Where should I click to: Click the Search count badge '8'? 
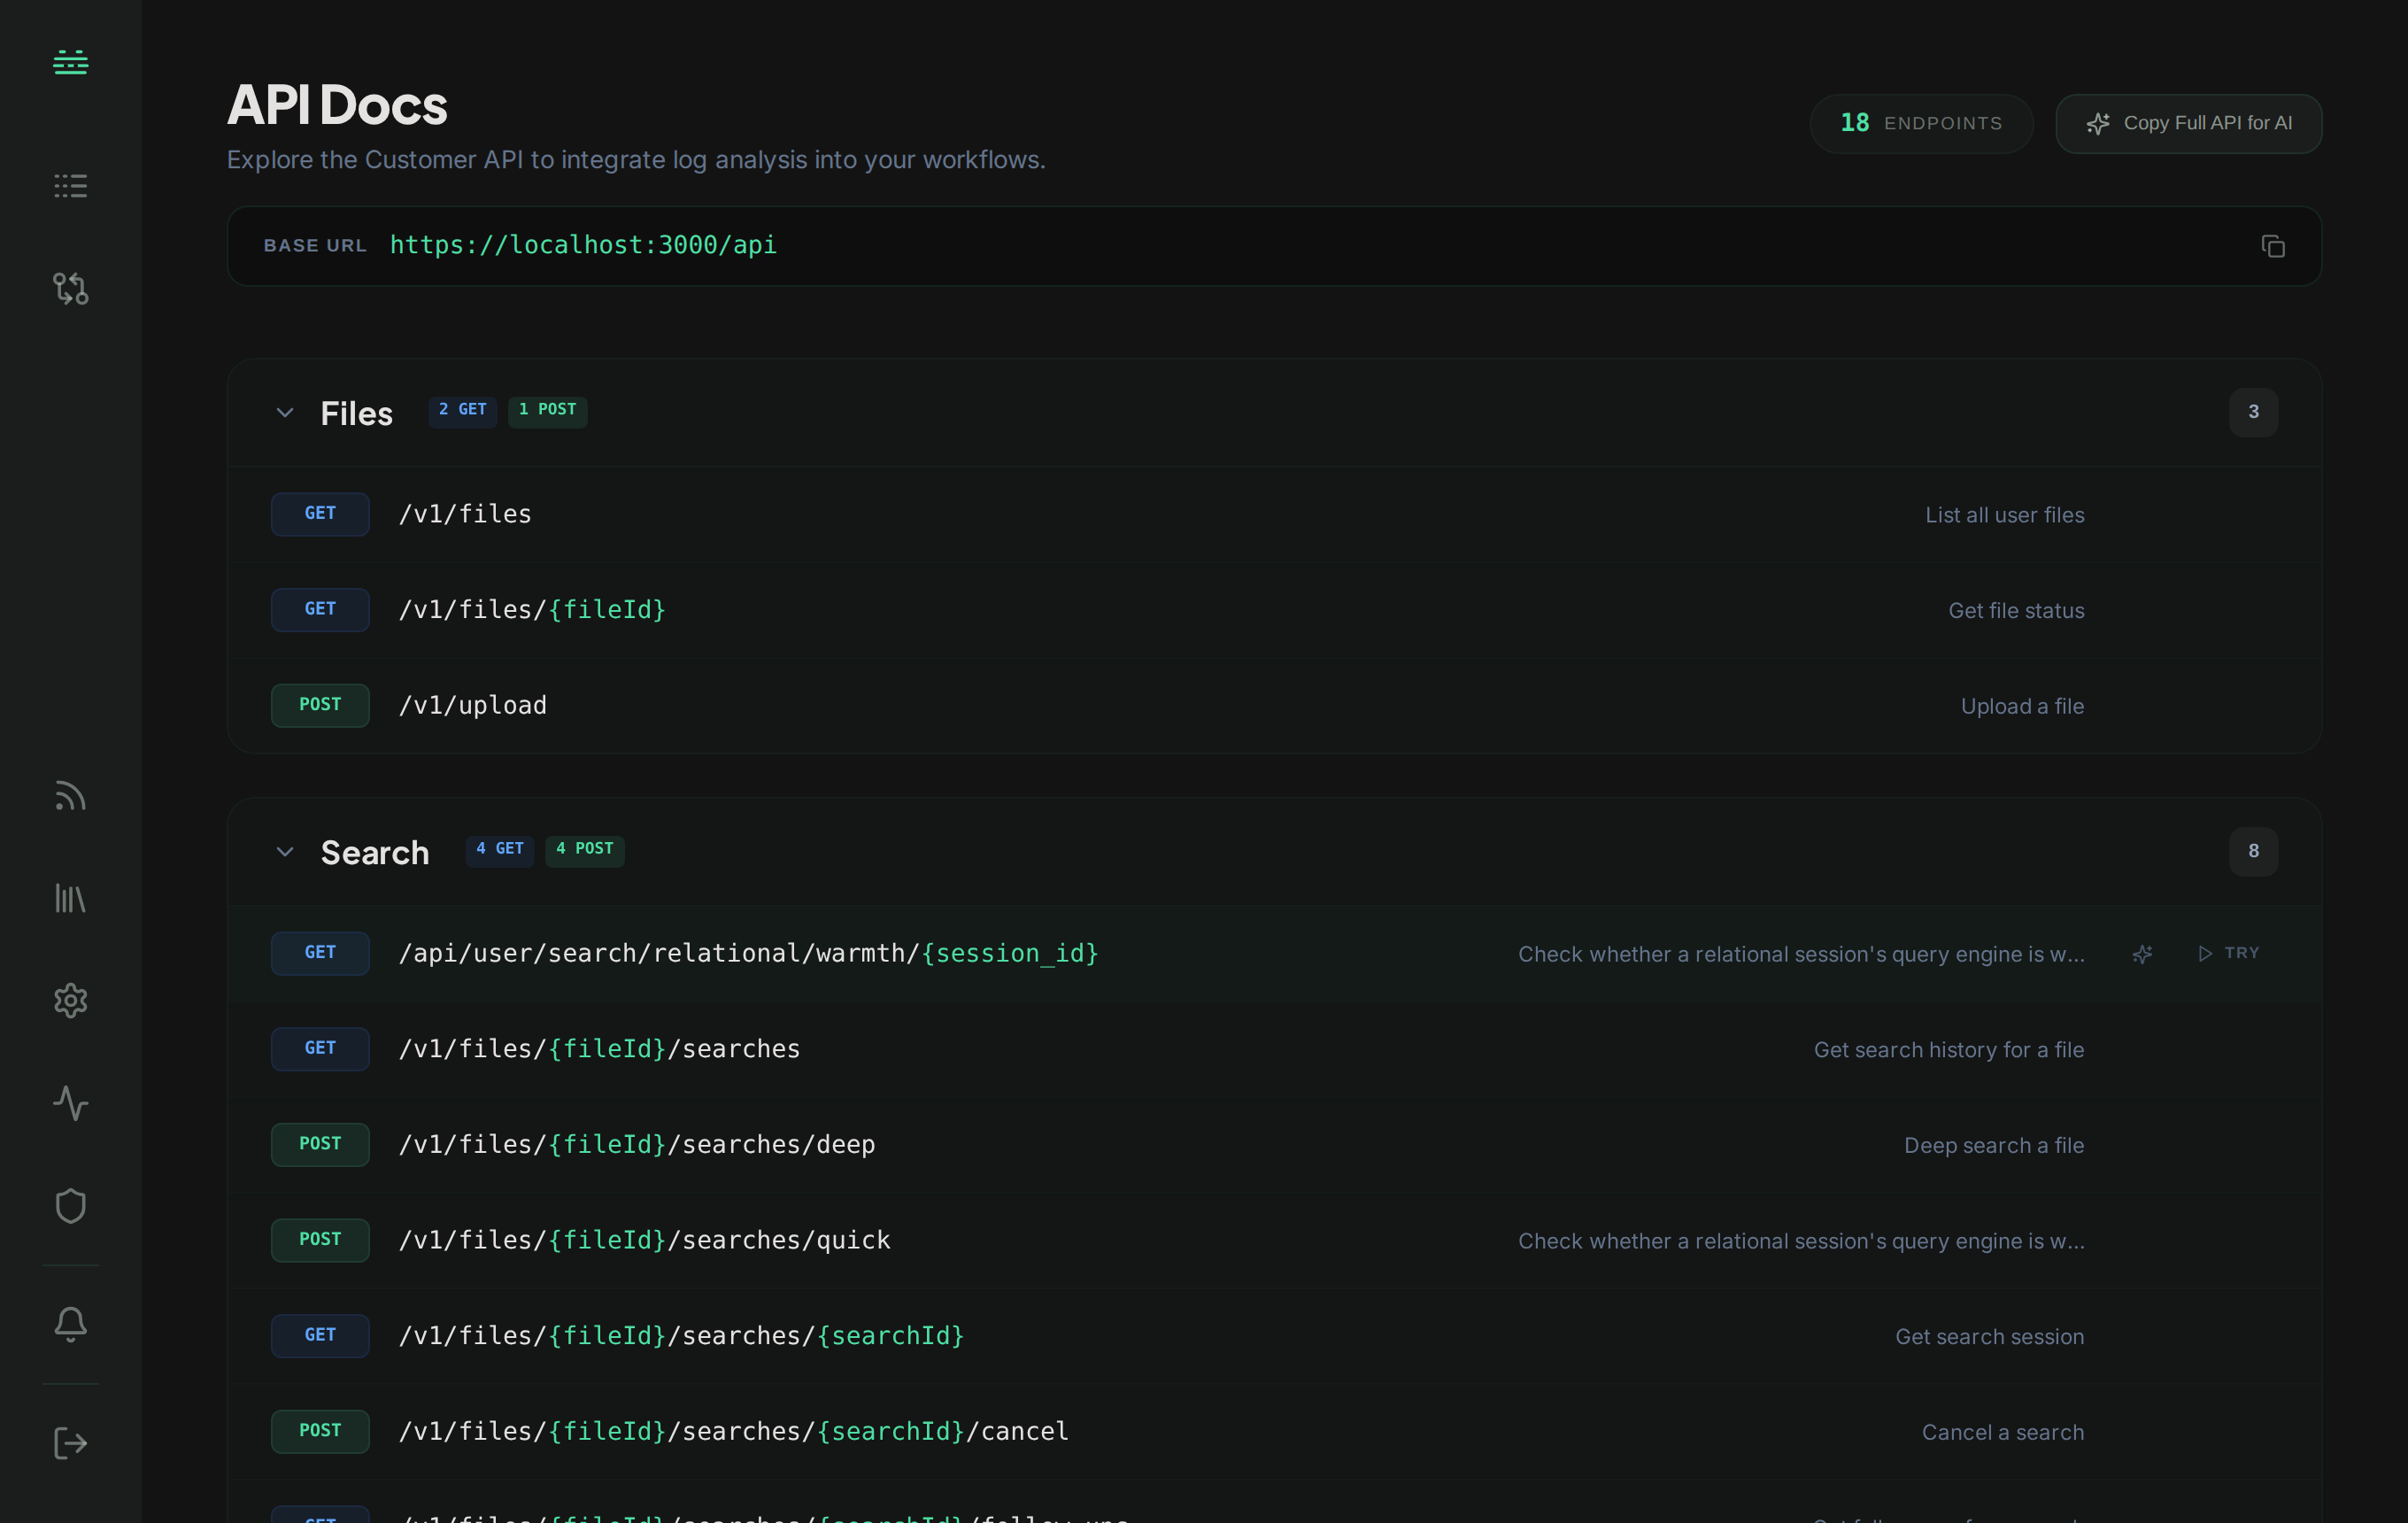[2253, 851]
